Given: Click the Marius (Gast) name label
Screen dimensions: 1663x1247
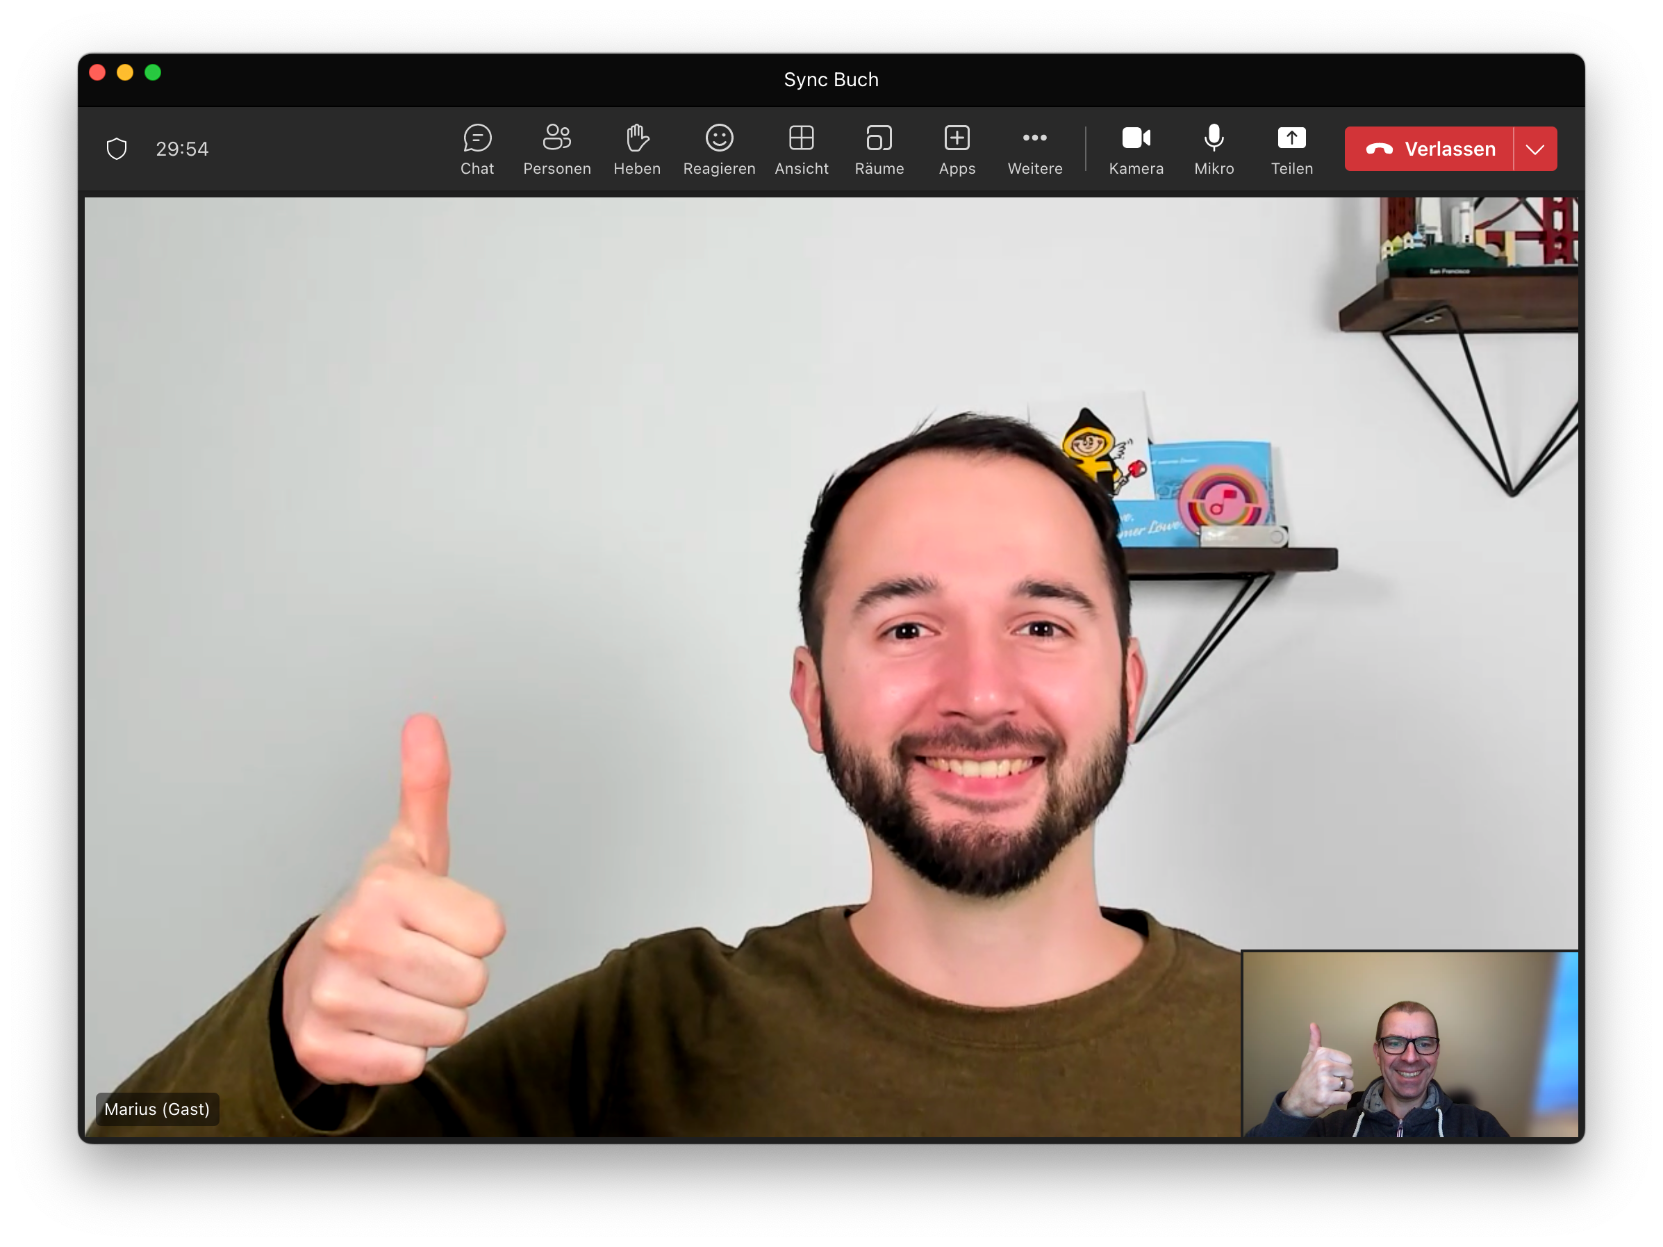Looking at the screenshot, I should (x=157, y=1109).
